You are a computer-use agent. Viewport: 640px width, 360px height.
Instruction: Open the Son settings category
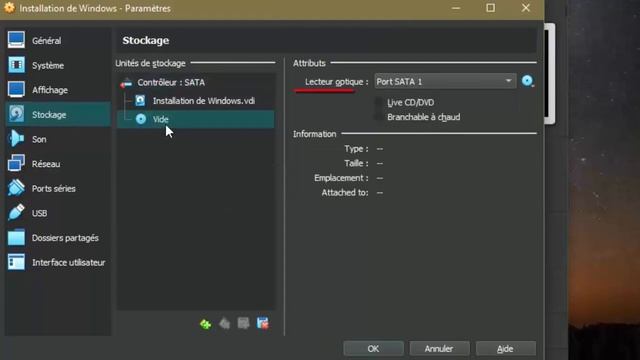pyautogui.click(x=57, y=139)
